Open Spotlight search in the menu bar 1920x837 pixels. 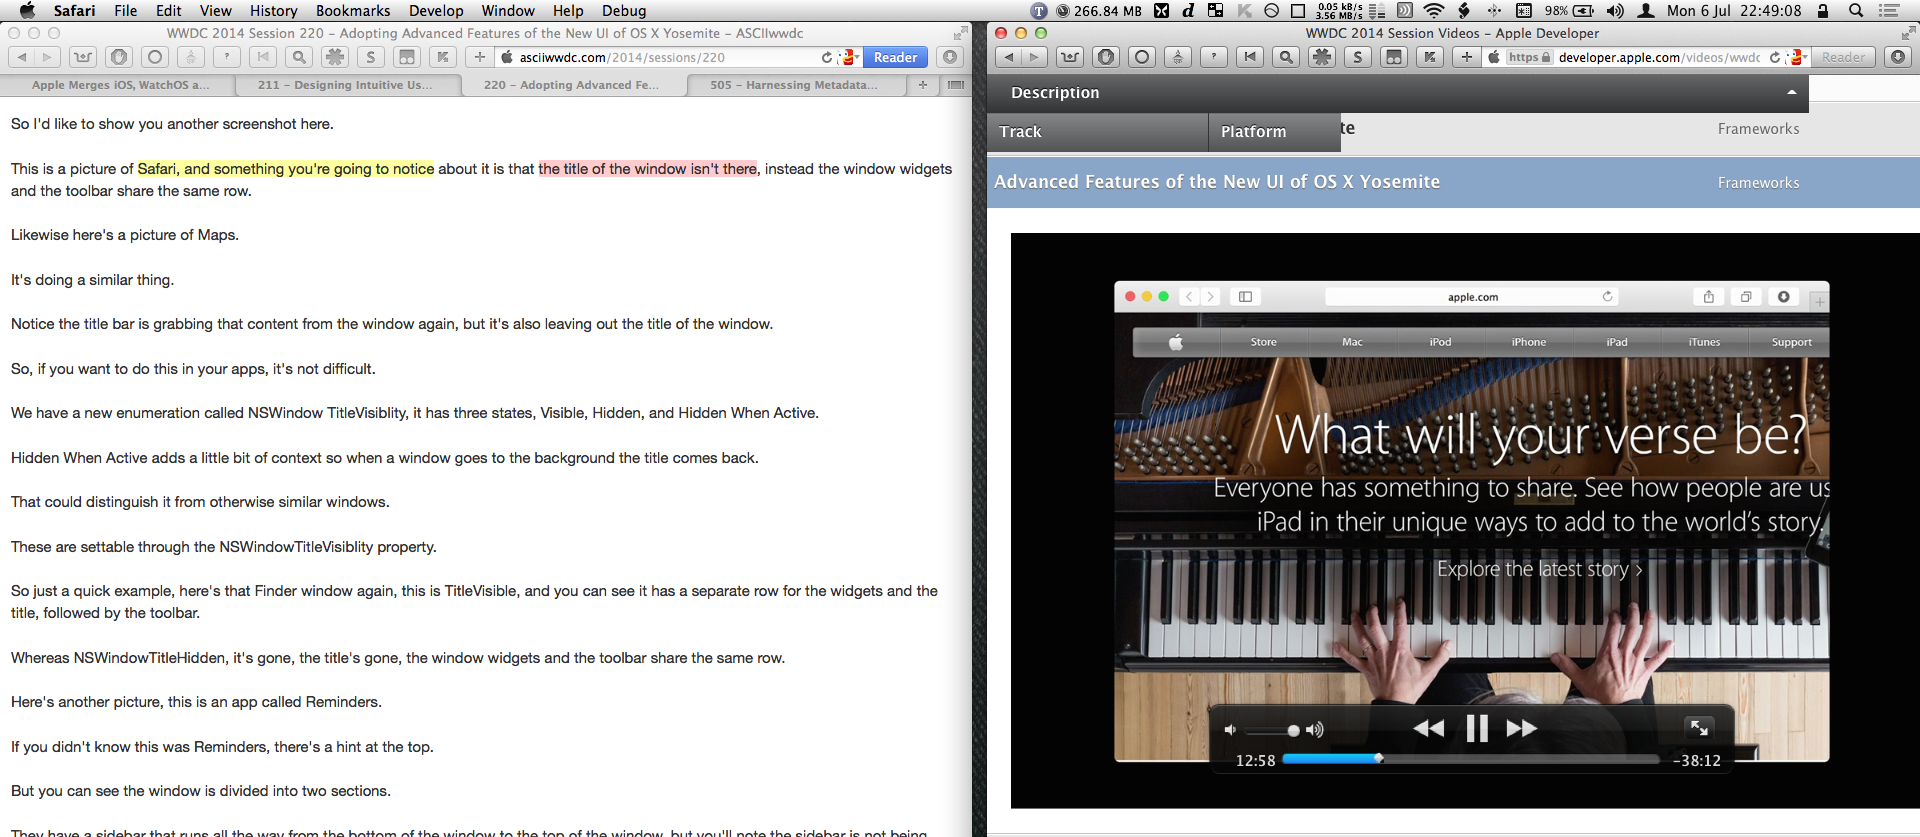click(x=1856, y=11)
